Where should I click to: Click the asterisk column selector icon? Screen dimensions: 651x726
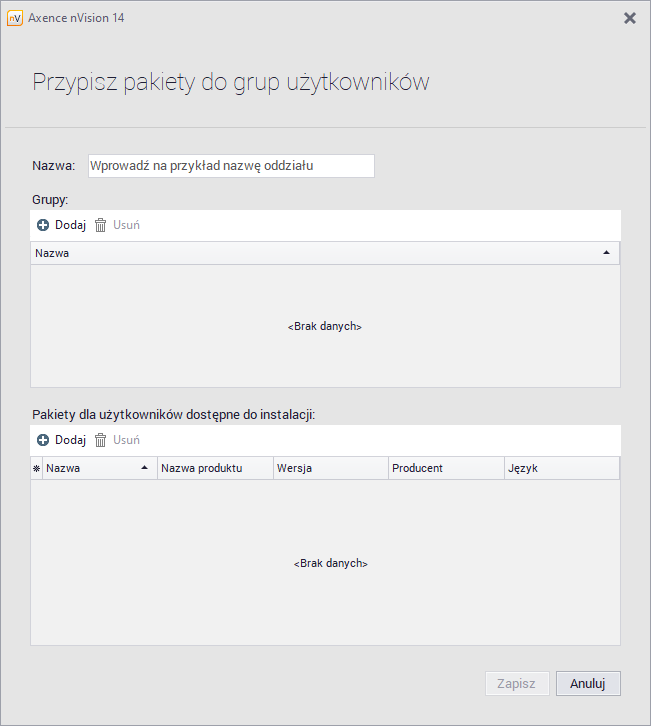(37, 468)
